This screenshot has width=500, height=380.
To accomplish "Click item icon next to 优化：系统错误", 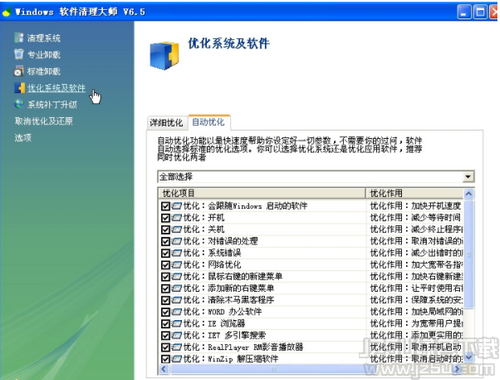I will point(177,253).
